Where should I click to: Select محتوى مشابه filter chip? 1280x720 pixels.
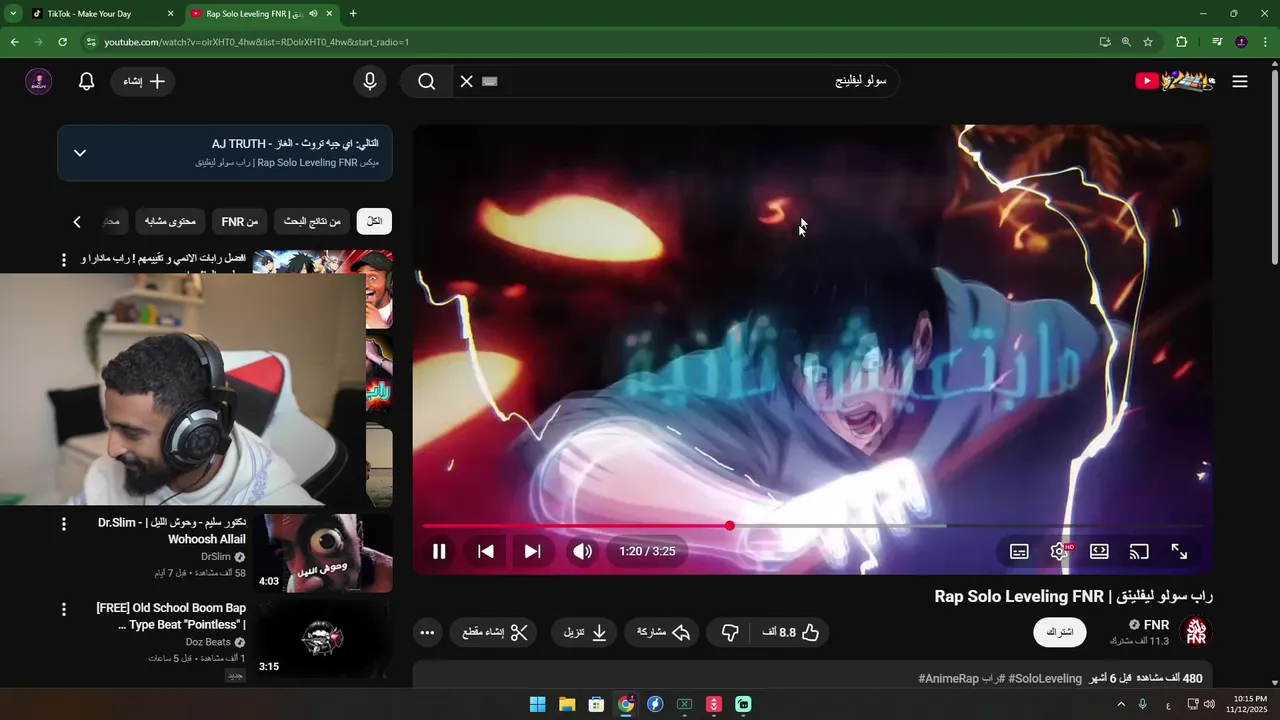click(170, 221)
